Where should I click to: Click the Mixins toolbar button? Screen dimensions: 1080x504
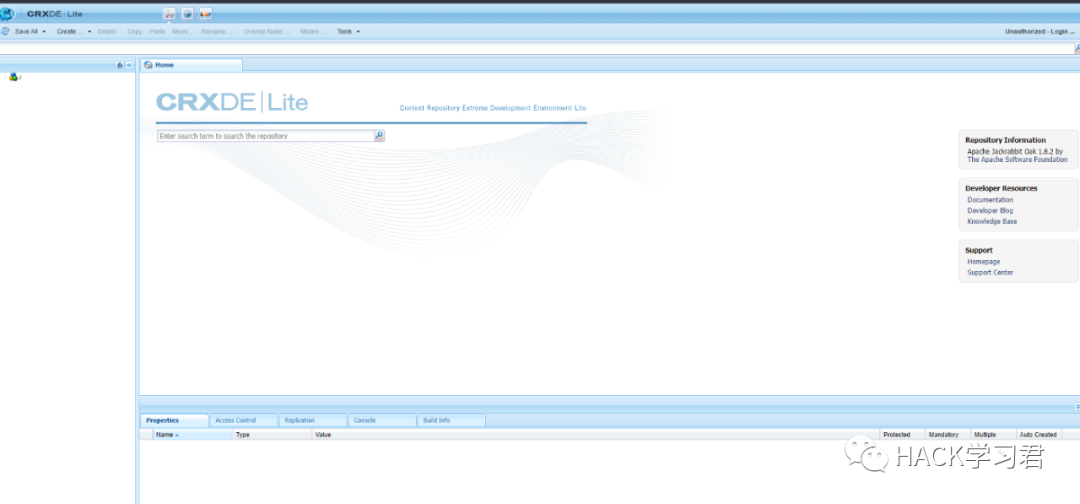tap(312, 32)
